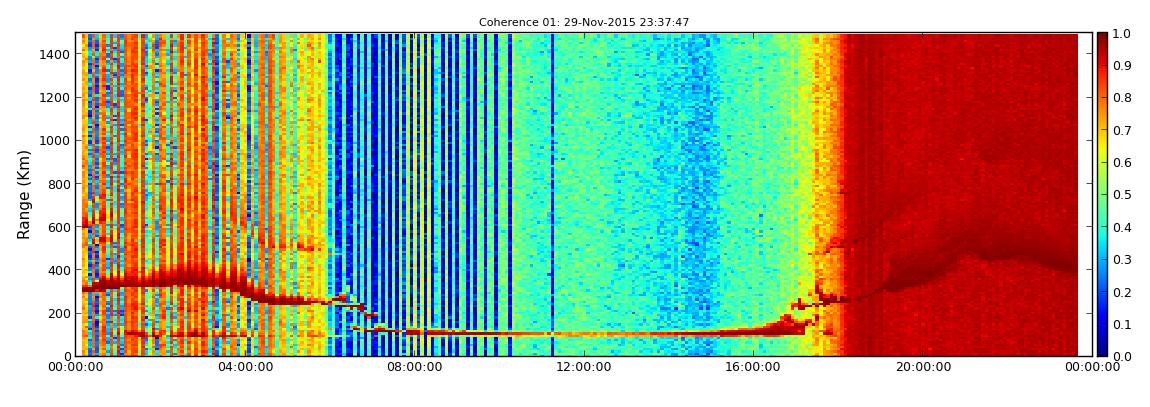The width and height of the screenshot is (1150, 407).
Task: Click the 16:00:00 time axis label
Action: 755,367
